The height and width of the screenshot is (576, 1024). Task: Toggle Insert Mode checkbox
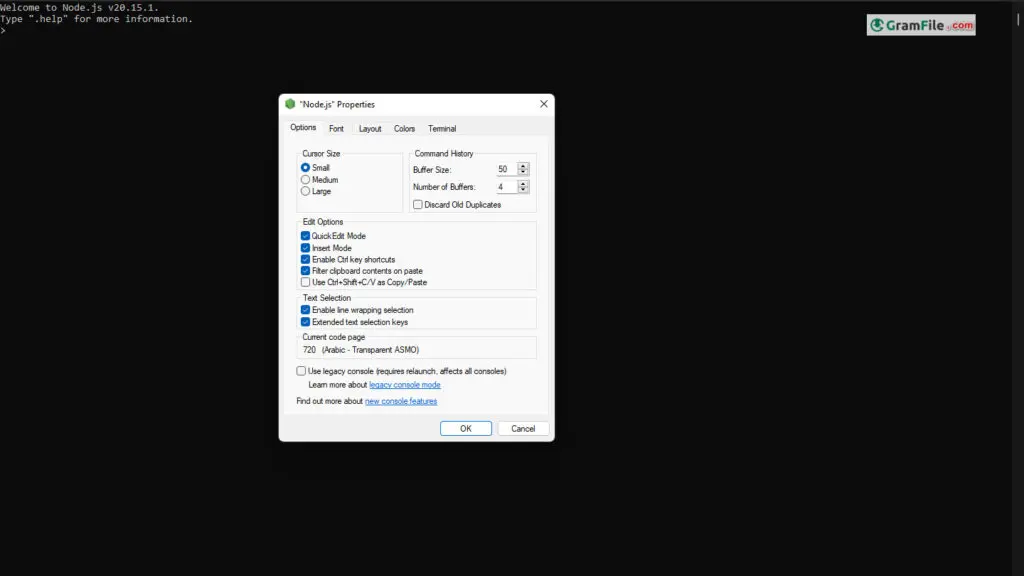[x=305, y=248]
